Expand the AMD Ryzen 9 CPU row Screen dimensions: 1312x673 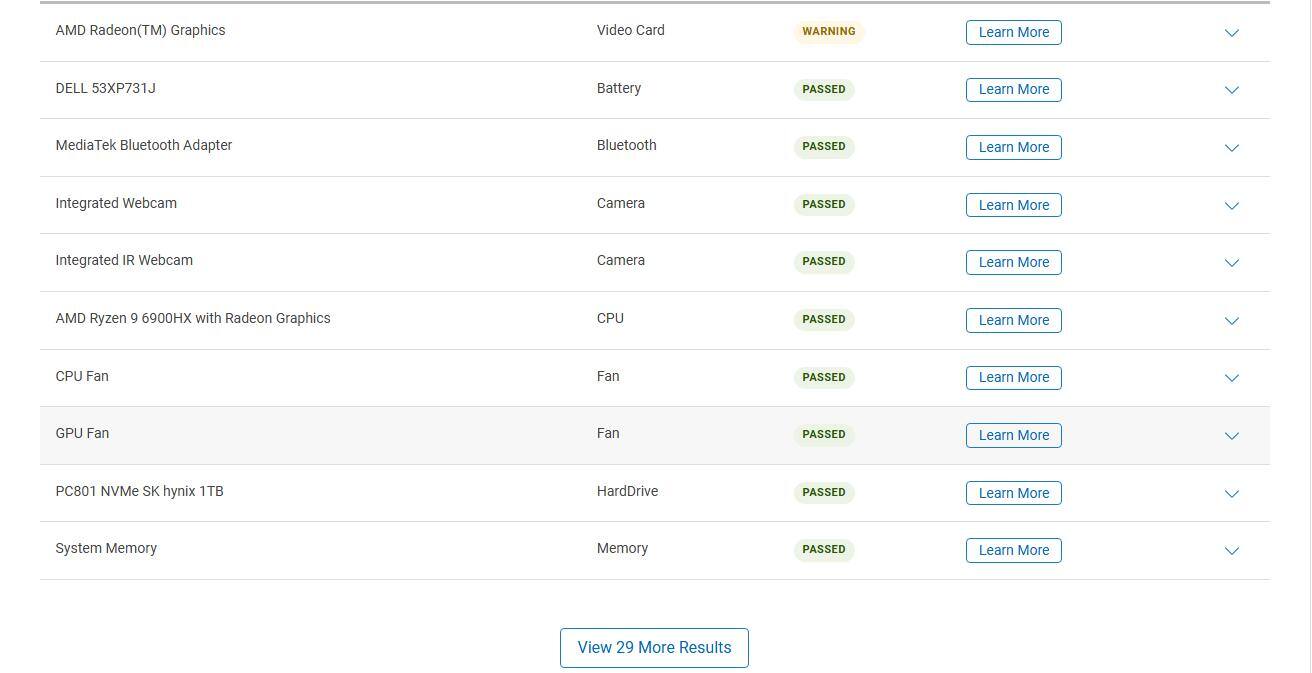click(x=1232, y=321)
